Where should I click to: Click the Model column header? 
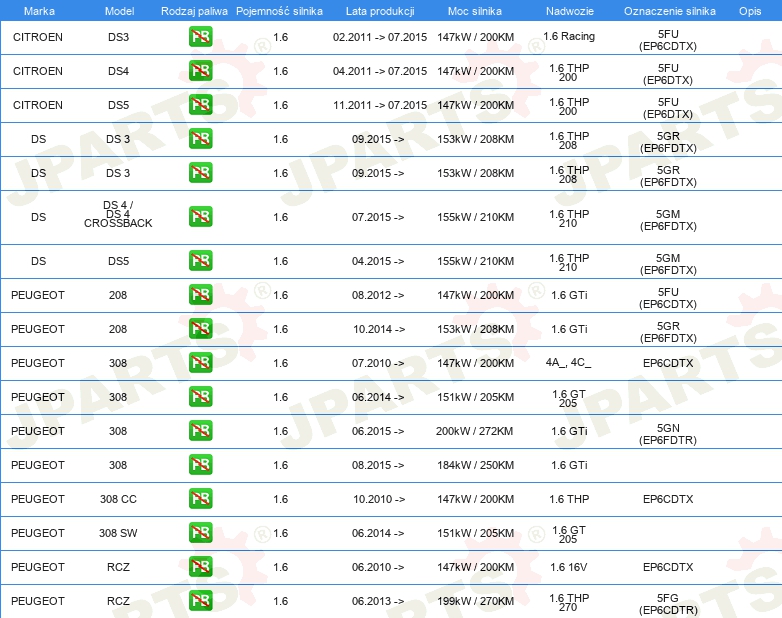(119, 11)
